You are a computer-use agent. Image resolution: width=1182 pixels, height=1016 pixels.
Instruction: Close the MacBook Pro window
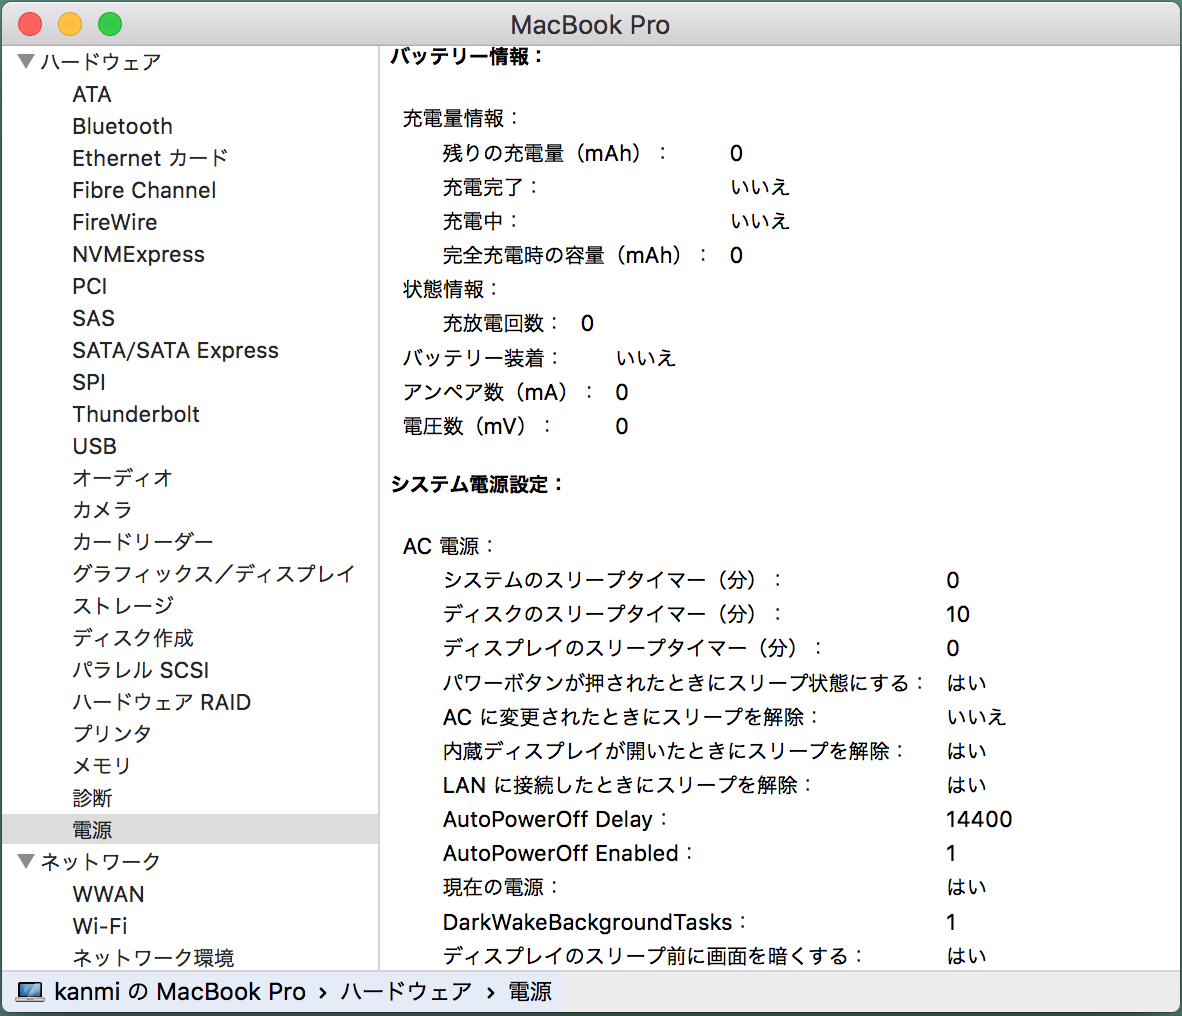tap(30, 24)
